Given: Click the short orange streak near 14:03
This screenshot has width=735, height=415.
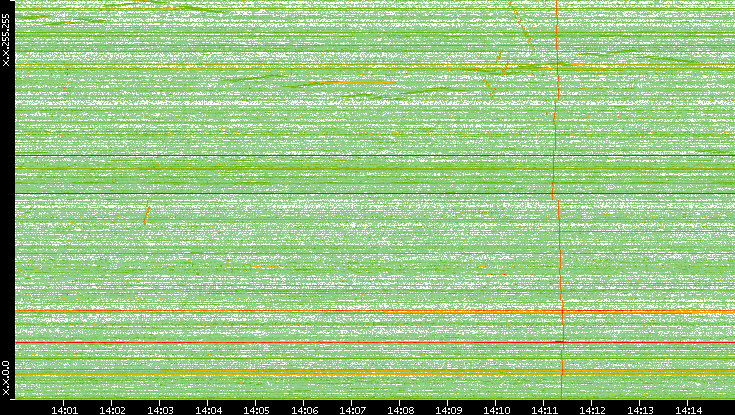Looking at the screenshot, I should [146, 212].
